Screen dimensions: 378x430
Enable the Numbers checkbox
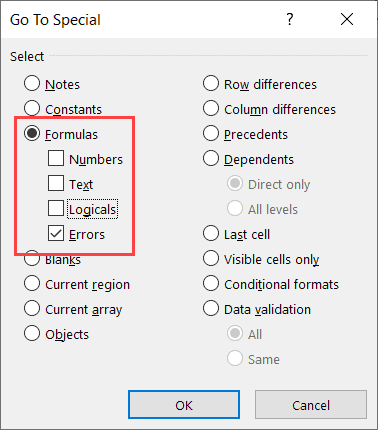pos(56,158)
